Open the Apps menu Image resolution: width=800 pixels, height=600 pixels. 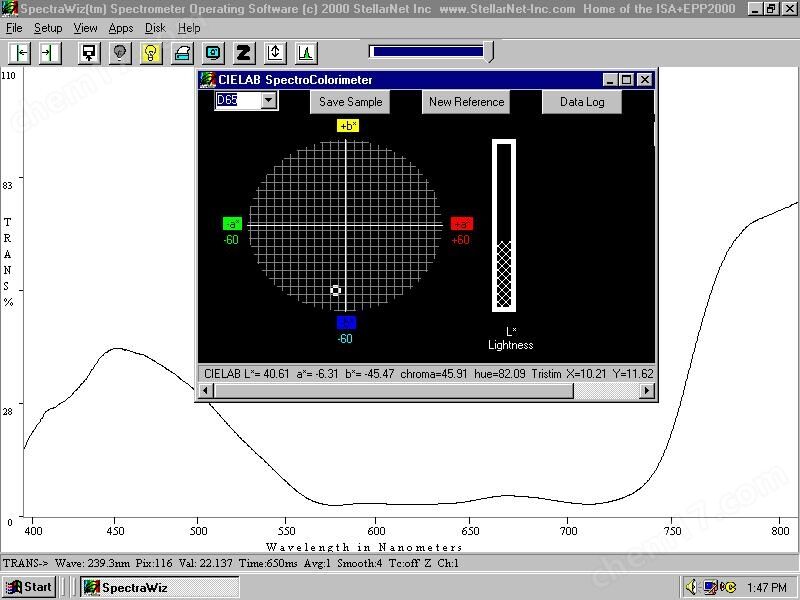[x=121, y=28]
